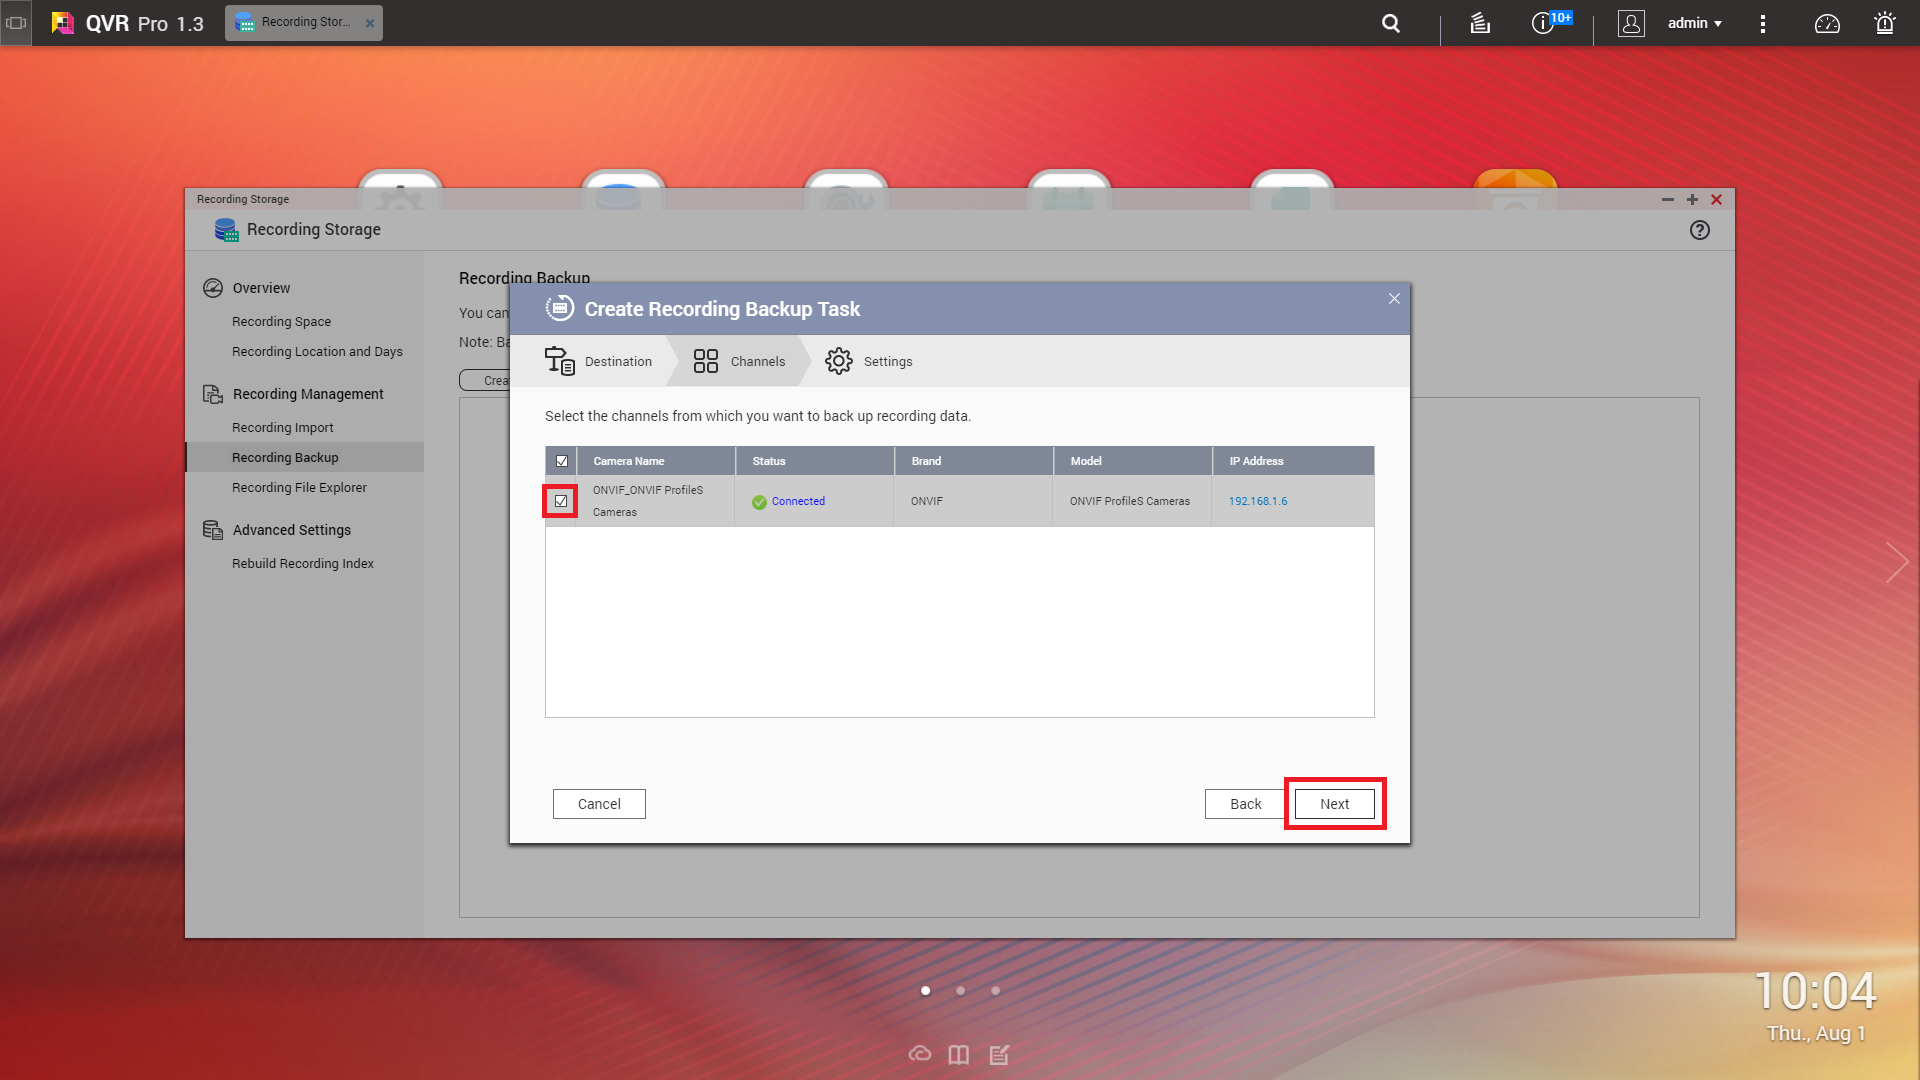Close the Create Recording Backup Task dialog
The width and height of the screenshot is (1920, 1080).
click(1394, 299)
